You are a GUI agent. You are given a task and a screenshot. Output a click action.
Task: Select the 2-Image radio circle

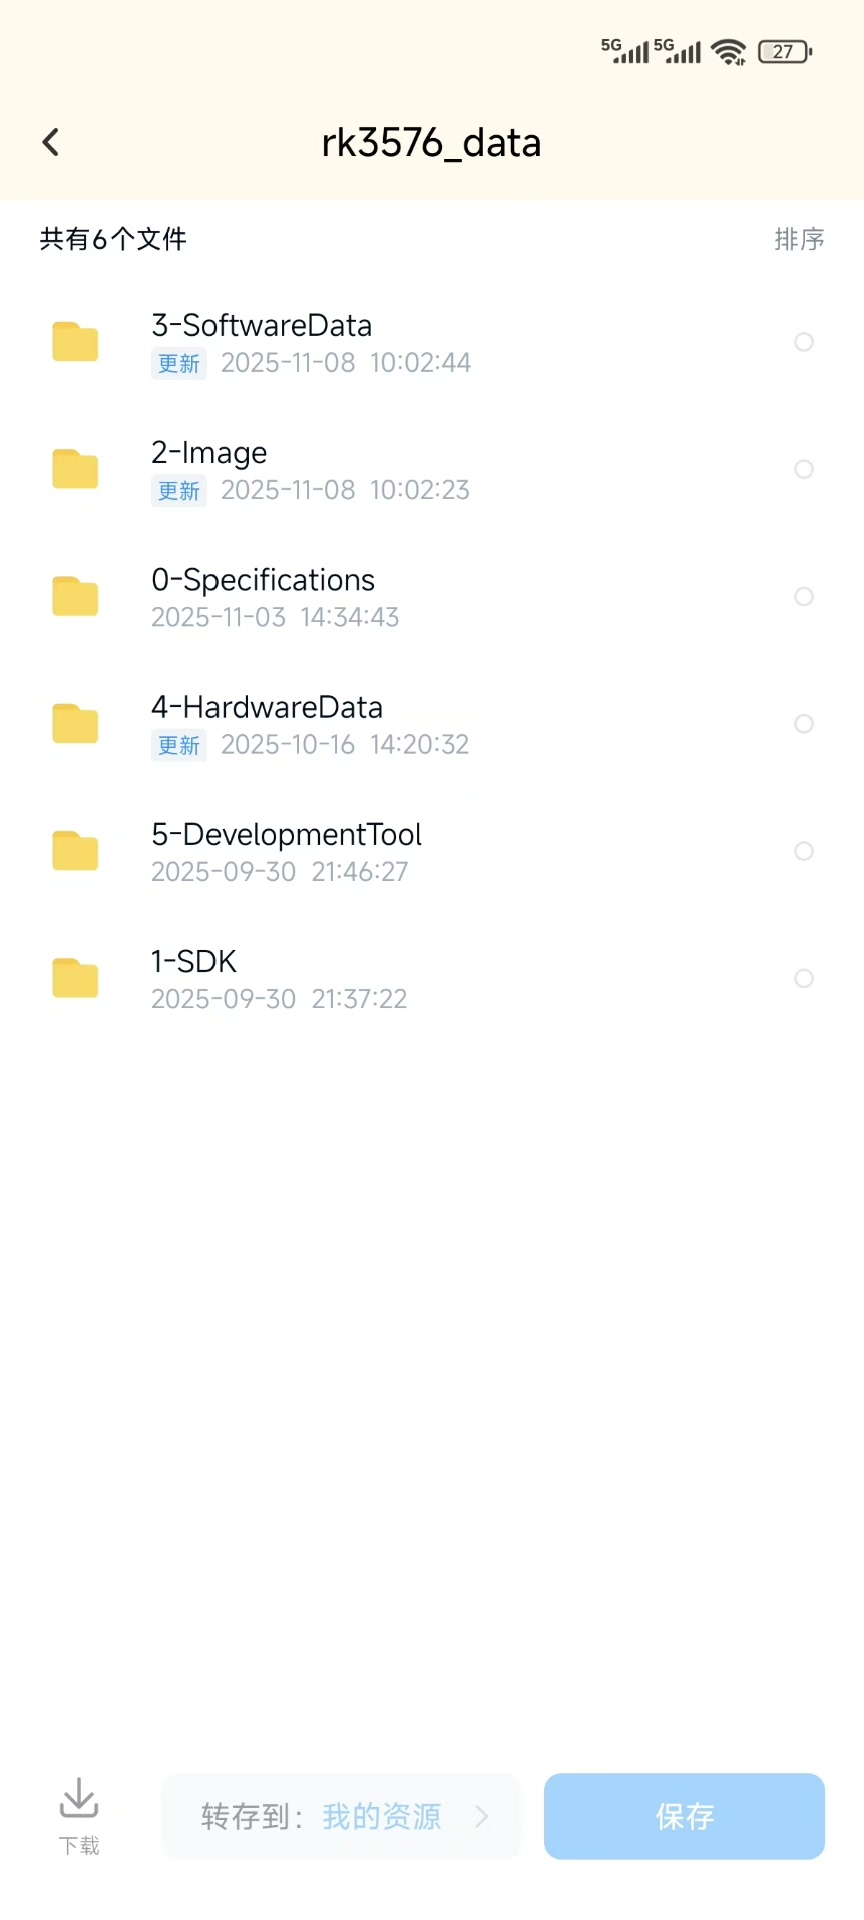[804, 469]
